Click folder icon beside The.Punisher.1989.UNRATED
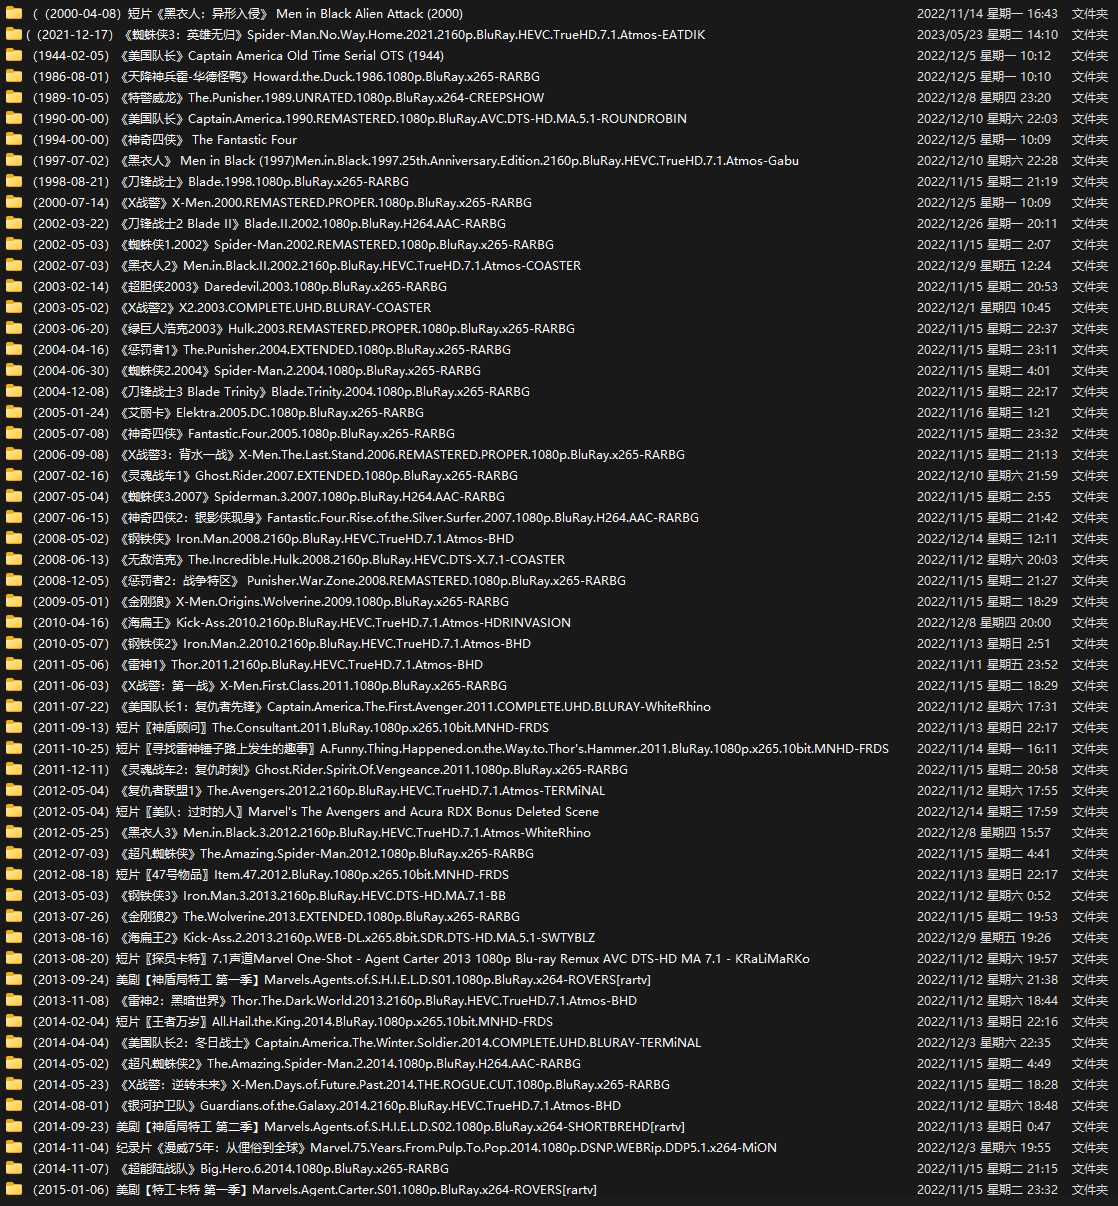 pos(13,98)
